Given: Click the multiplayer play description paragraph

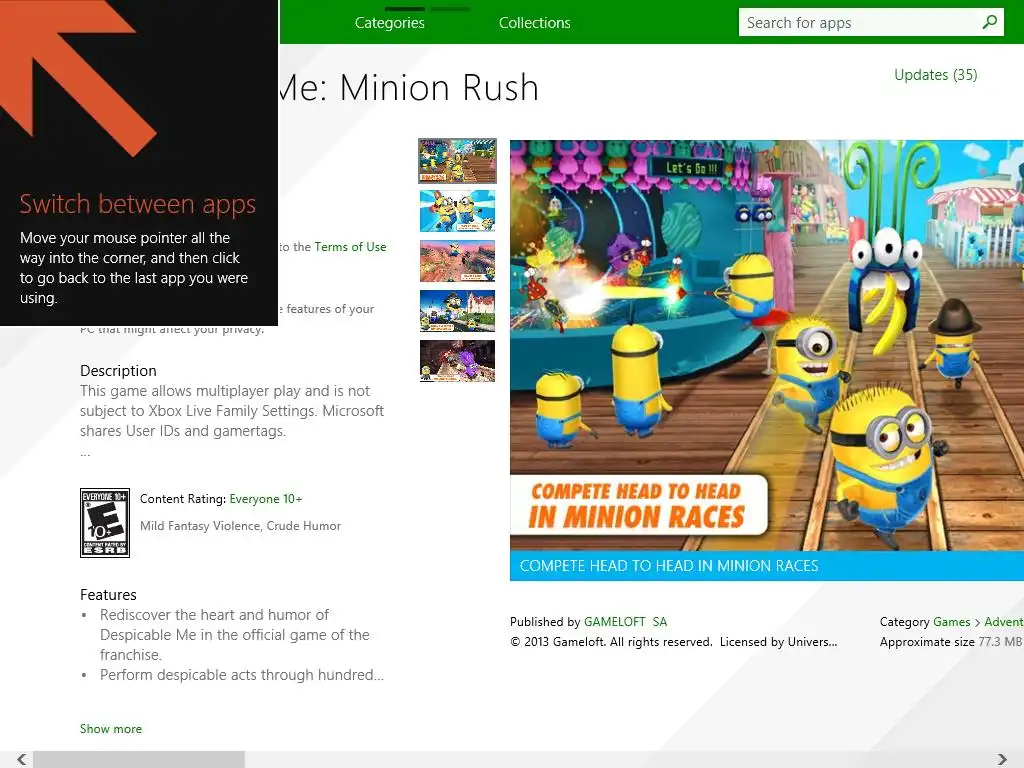Looking at the screenshot, I should (232, 411).
